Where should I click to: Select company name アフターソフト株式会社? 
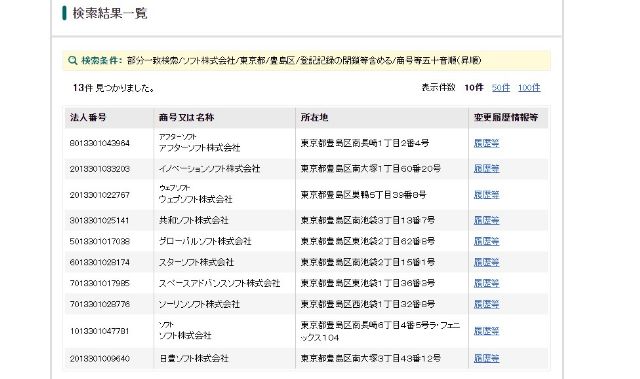point(199,148)
